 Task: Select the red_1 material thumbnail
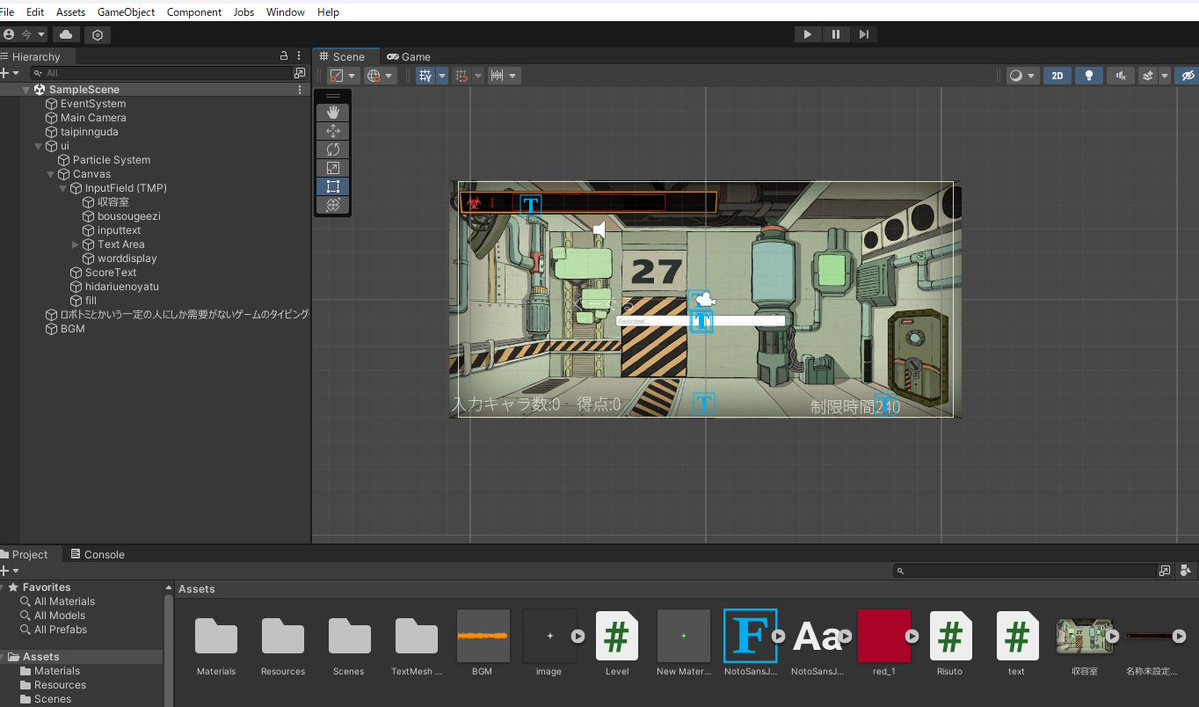click(886, 635)
